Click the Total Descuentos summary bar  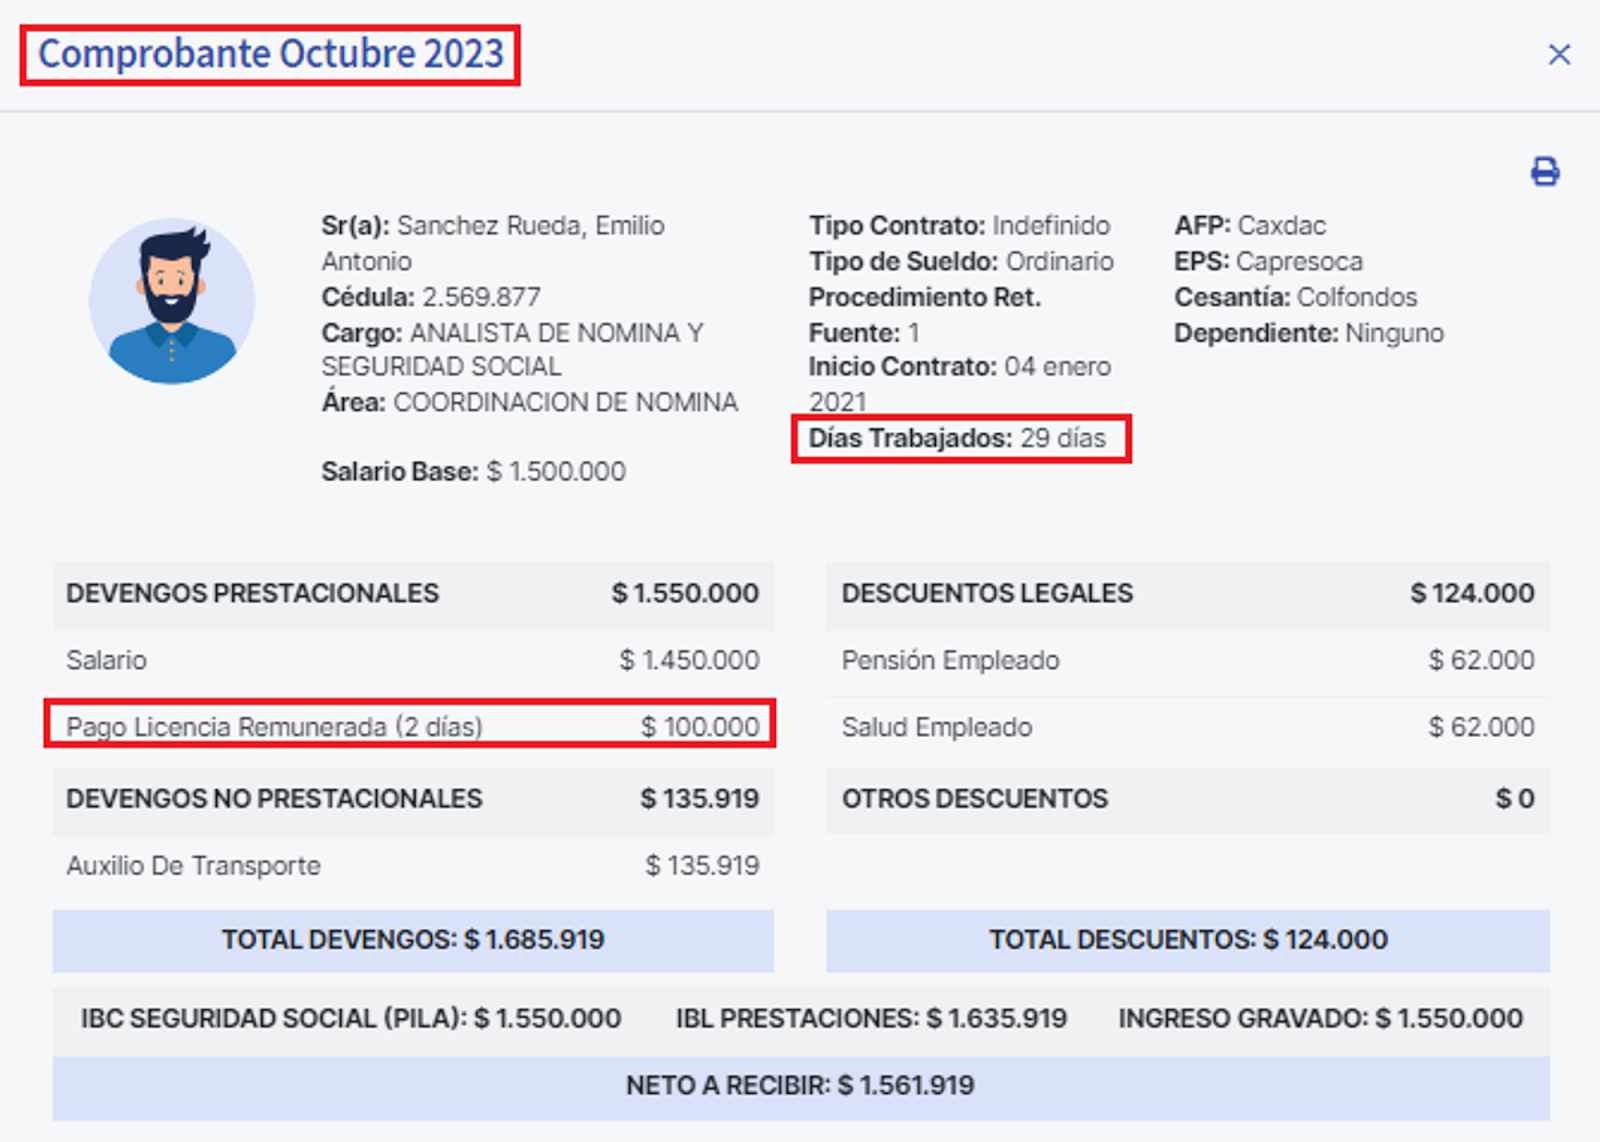[1188, 940]
